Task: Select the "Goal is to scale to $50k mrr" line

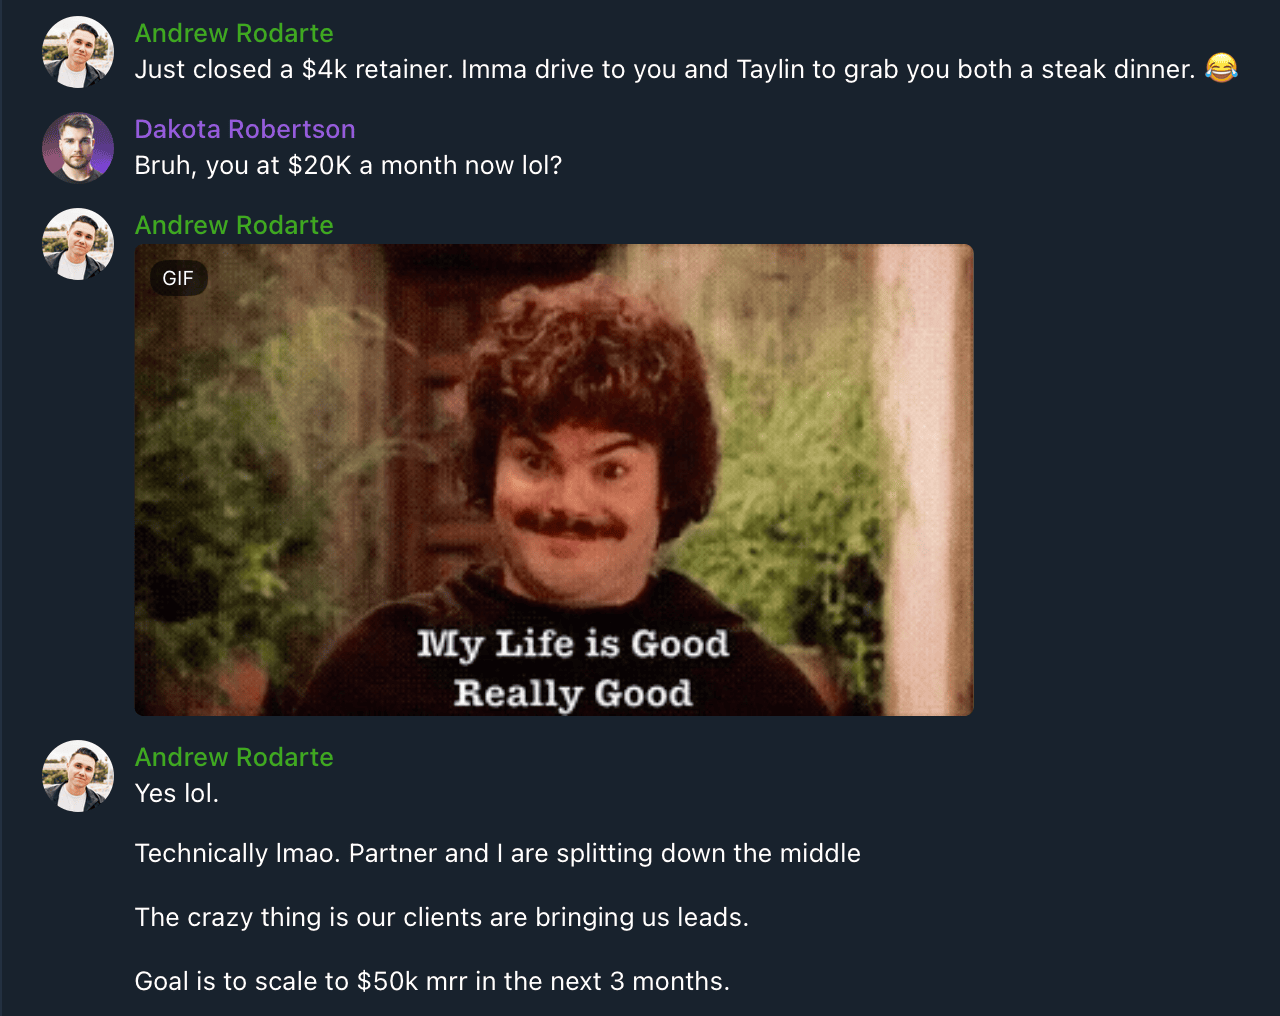Action: (432, 981)
